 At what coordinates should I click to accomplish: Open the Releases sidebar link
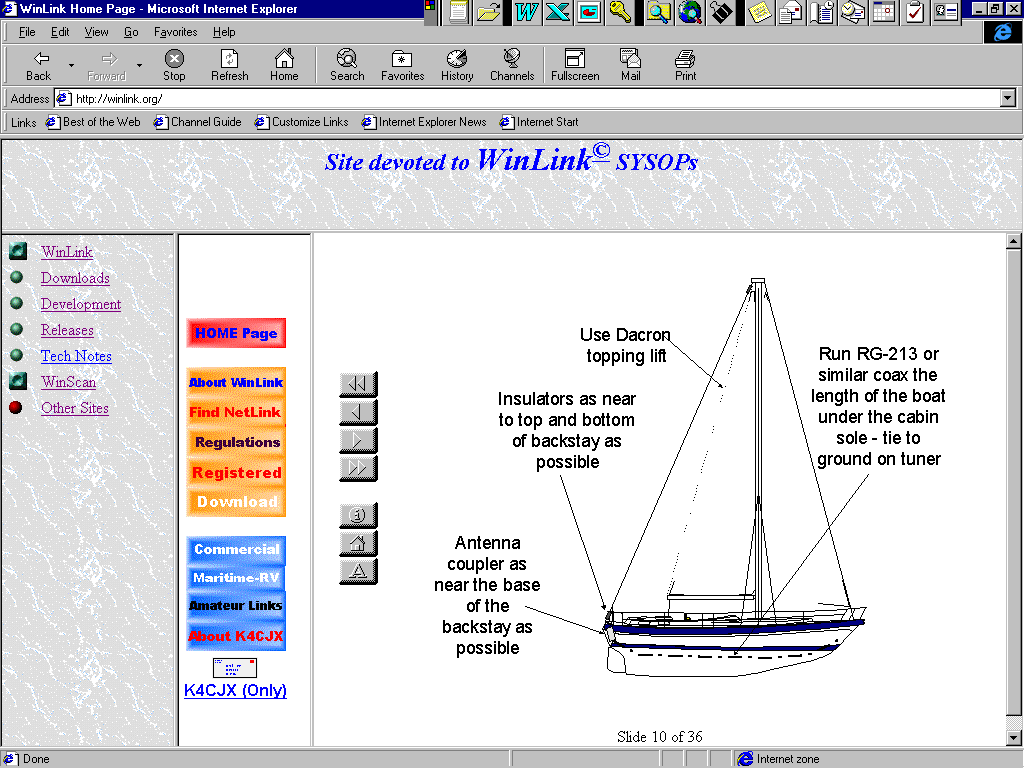tap(67, 330)
